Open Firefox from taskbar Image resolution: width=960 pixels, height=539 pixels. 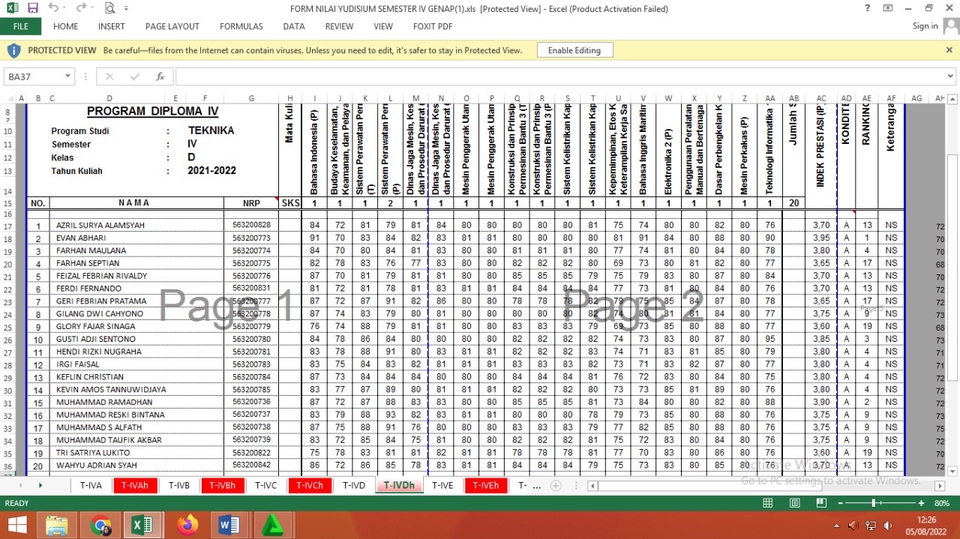coord(187,526)
